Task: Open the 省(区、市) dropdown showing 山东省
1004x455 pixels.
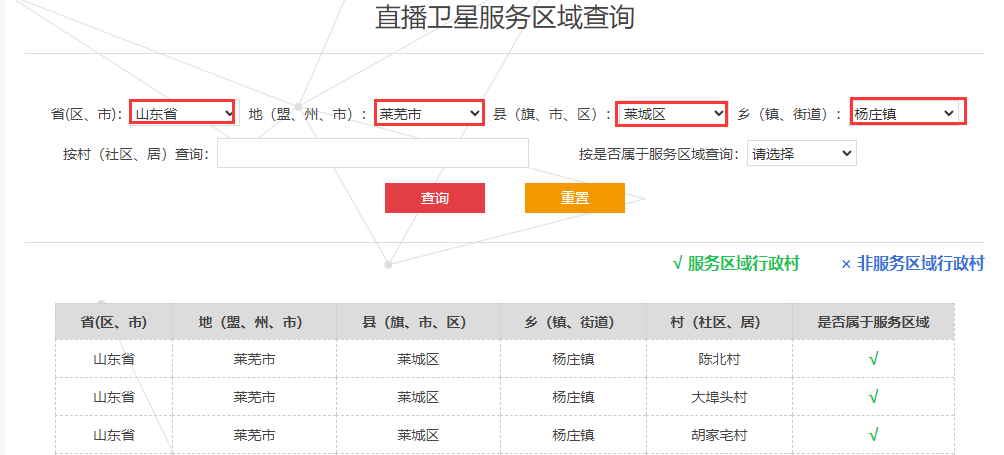Action: coord(182,114)
